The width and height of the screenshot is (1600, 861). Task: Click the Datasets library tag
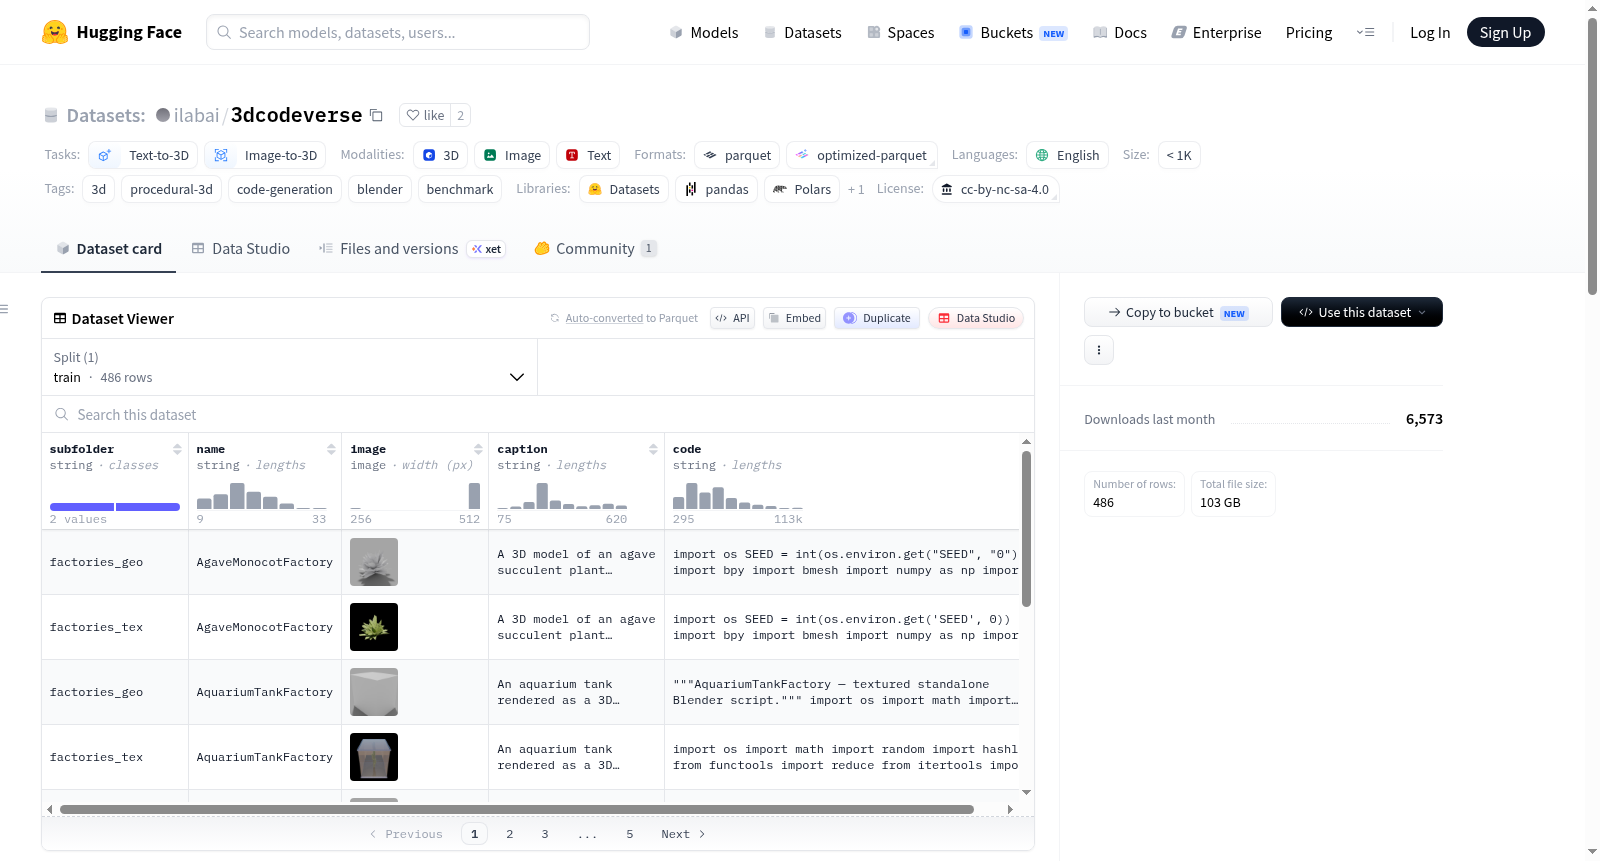tap(624, 189)
